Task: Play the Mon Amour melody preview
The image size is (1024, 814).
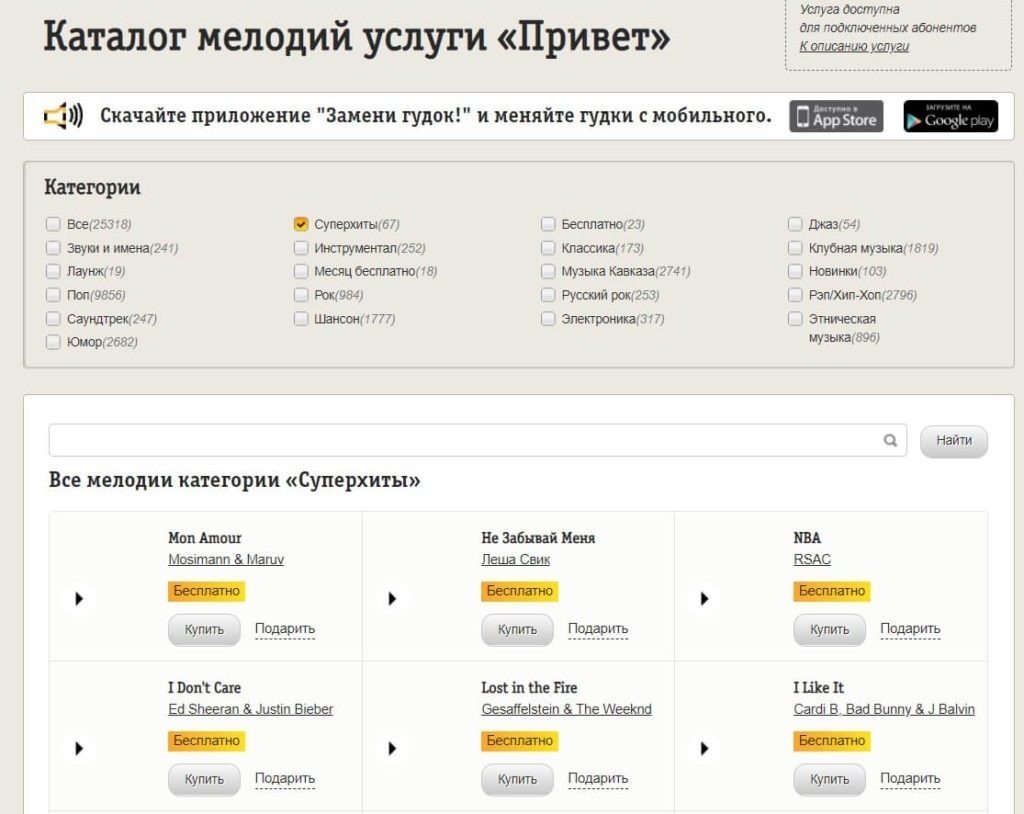Action: click(79, 599)
